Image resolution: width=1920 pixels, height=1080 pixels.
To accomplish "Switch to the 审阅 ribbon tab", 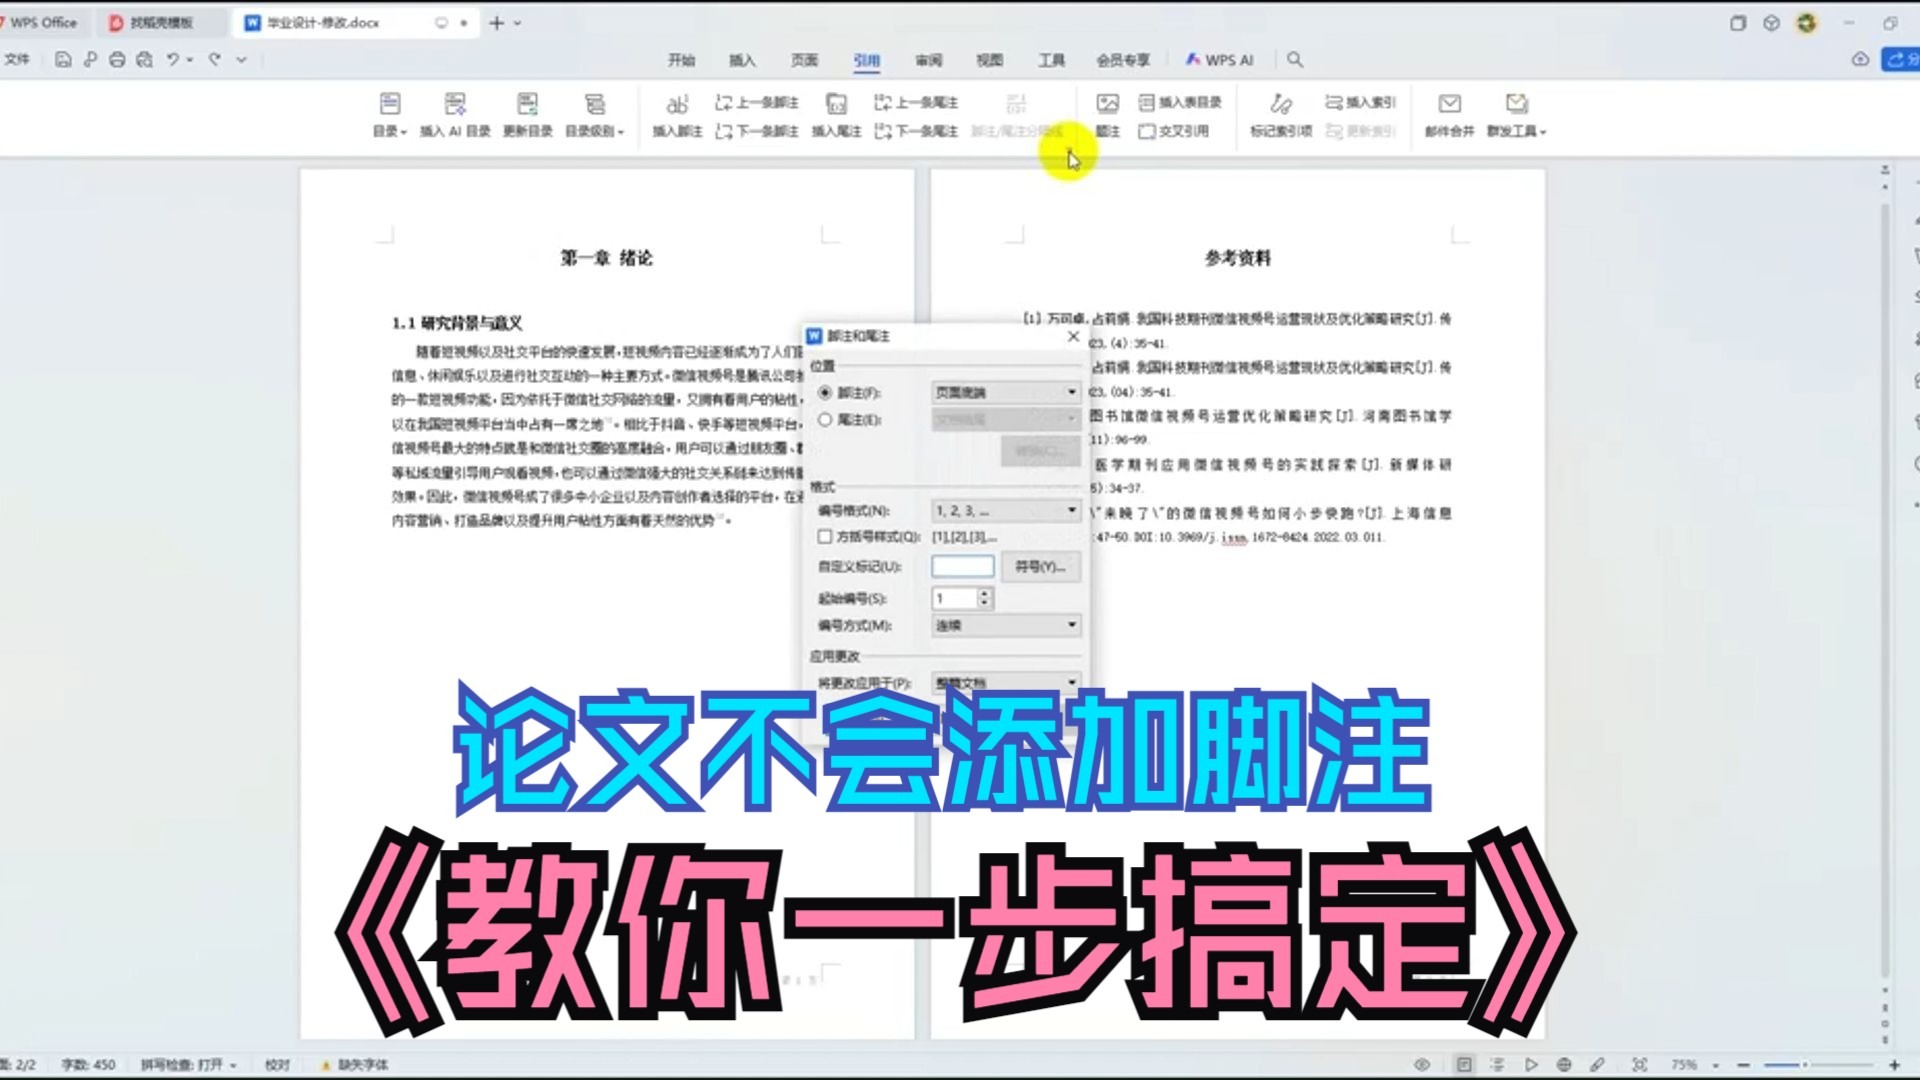I will coord(926,60).
